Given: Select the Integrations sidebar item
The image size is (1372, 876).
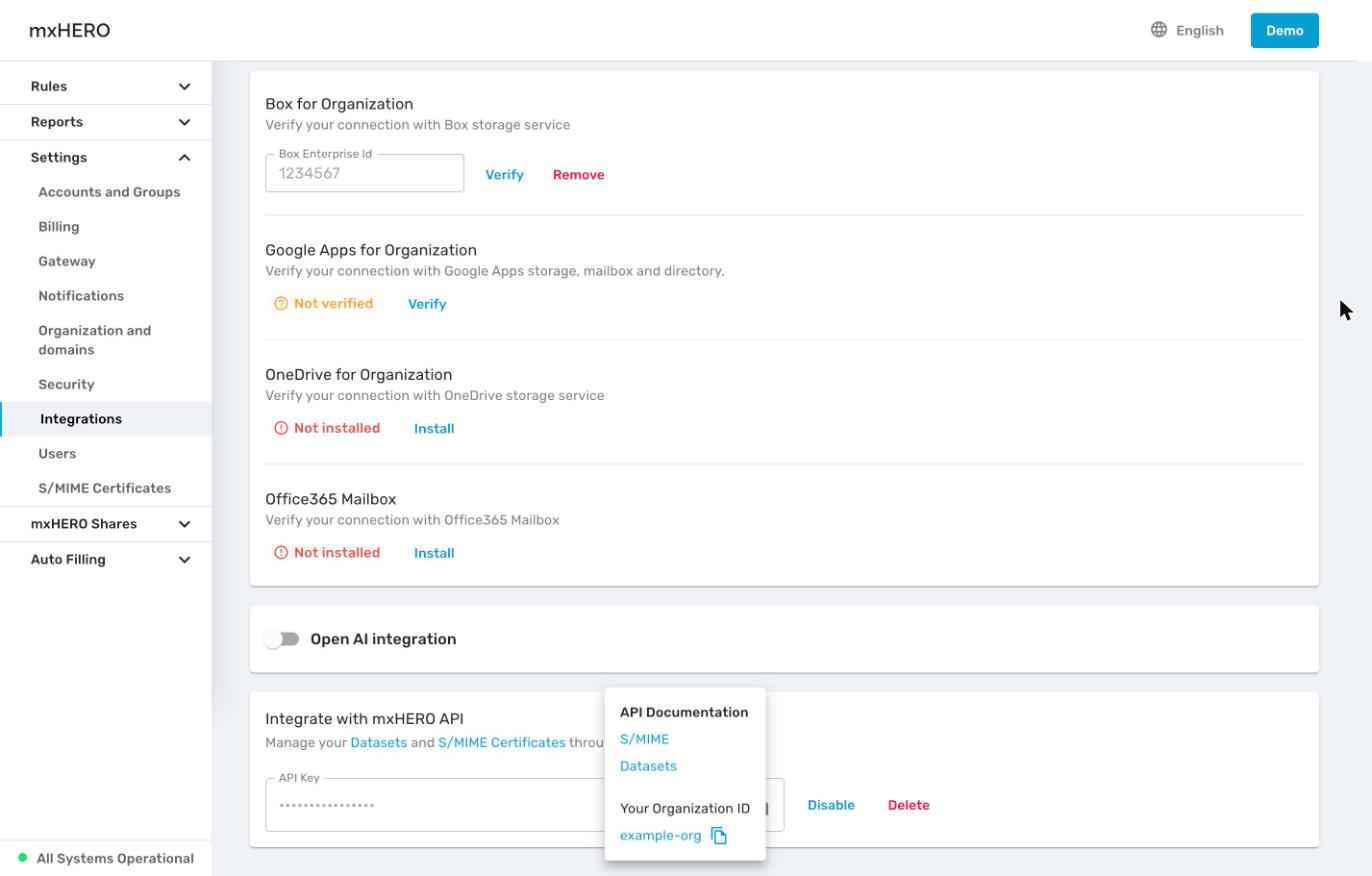Looking at the screenshot, I should pos(106,419).
